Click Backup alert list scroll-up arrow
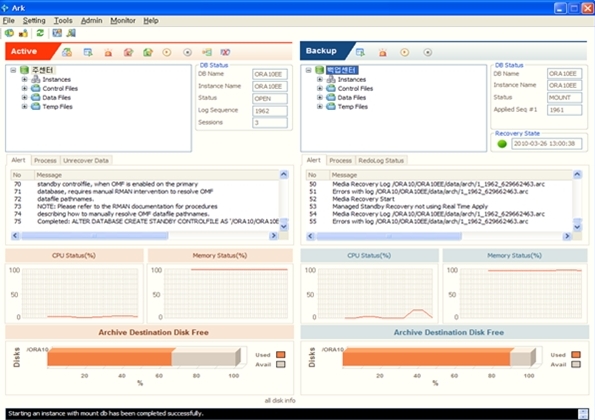Viewport: 595px width, 420px height. tap(577, 175)
